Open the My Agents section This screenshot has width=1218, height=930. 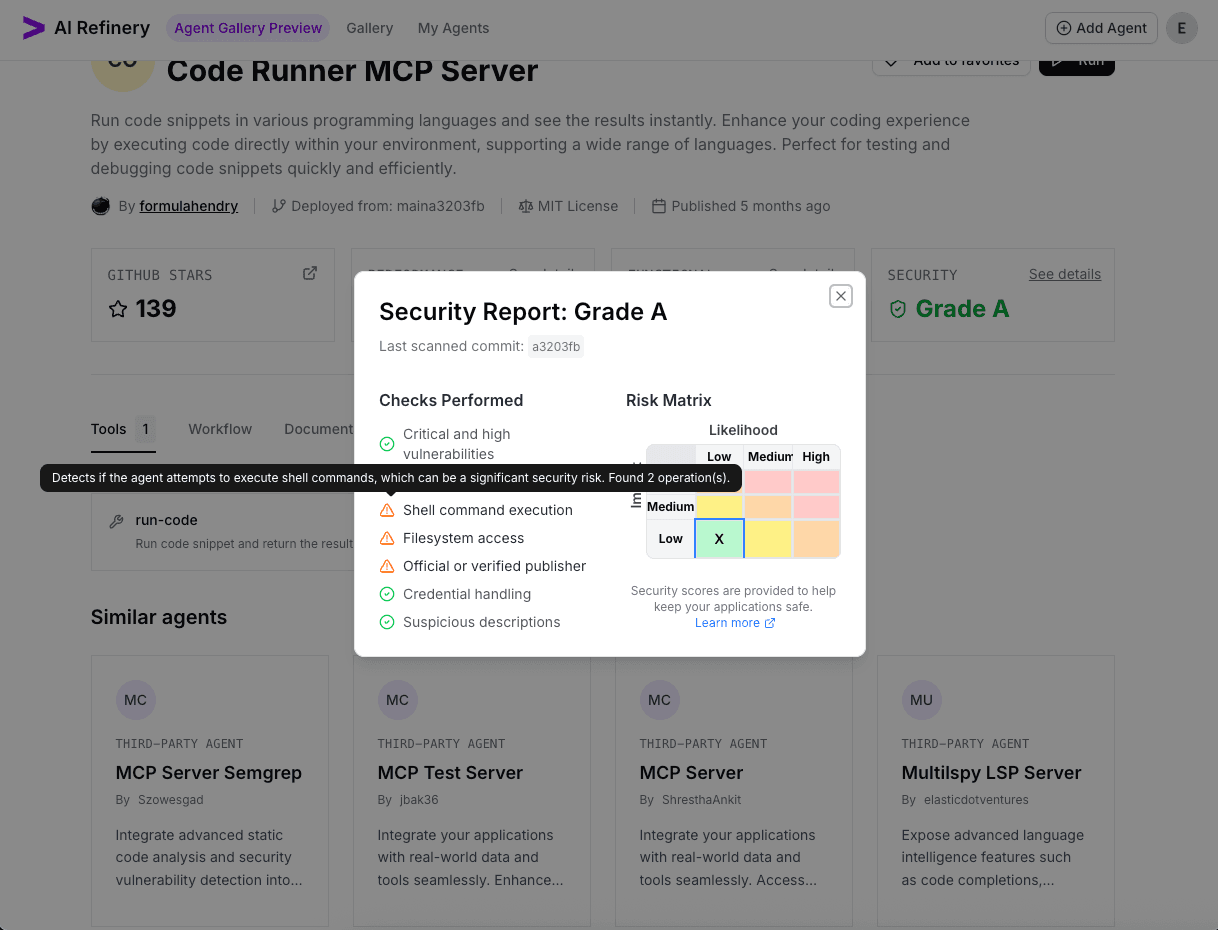click(453, 28)
